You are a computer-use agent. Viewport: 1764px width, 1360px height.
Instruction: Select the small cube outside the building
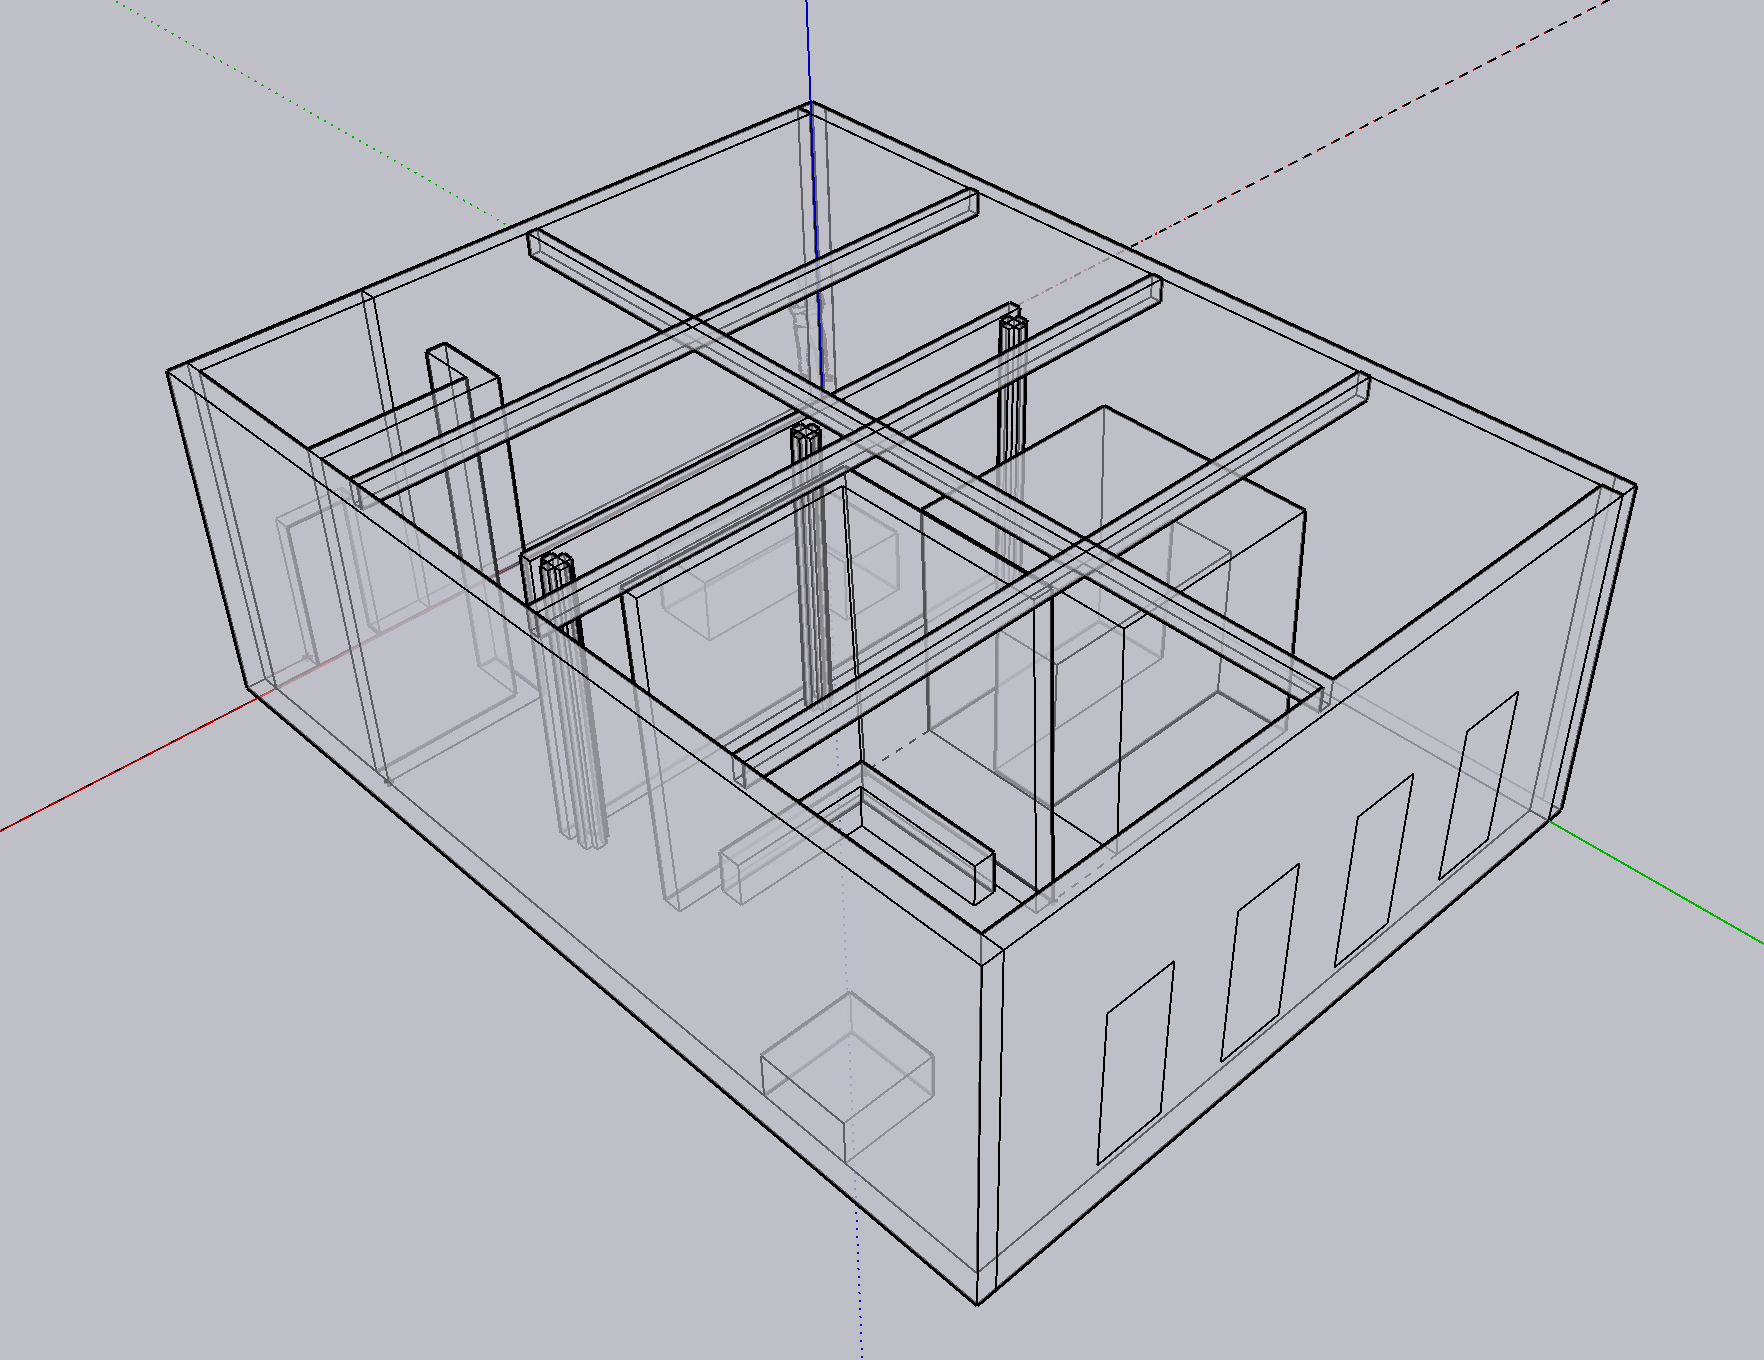coord(848,1077)
